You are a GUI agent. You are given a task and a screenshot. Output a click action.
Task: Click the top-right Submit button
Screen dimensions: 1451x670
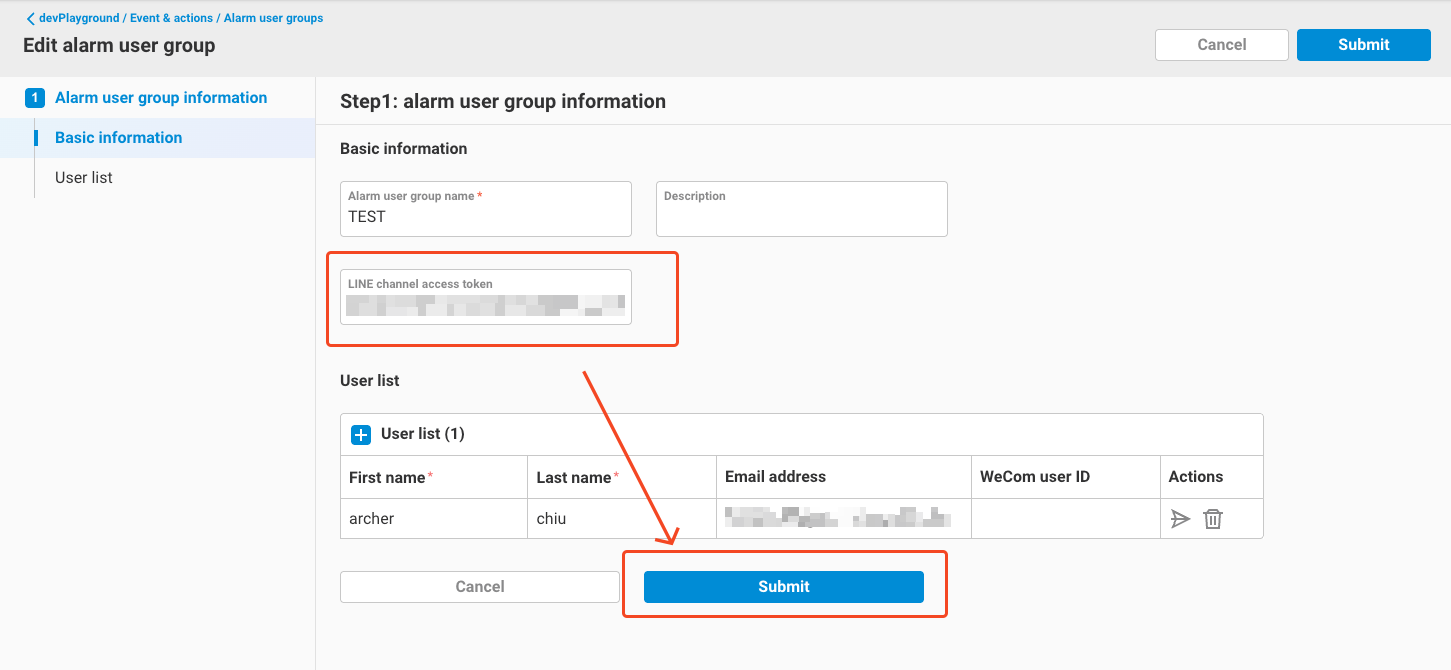pos(1363,44)
